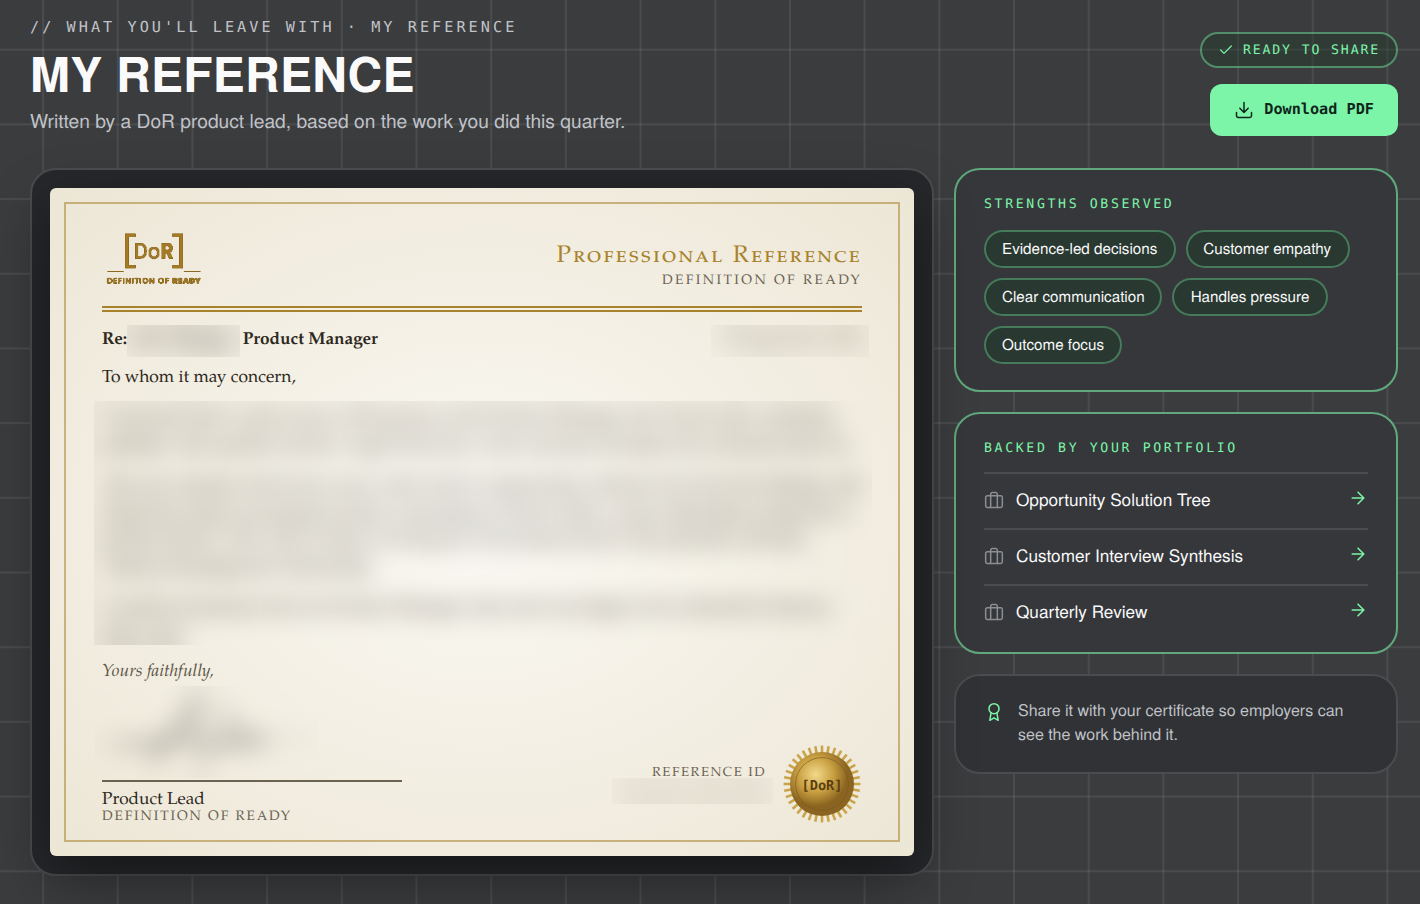This screenshot has width=1420, height=904.
Task: Click the reference letter document preview
Action: coord(482,522)
